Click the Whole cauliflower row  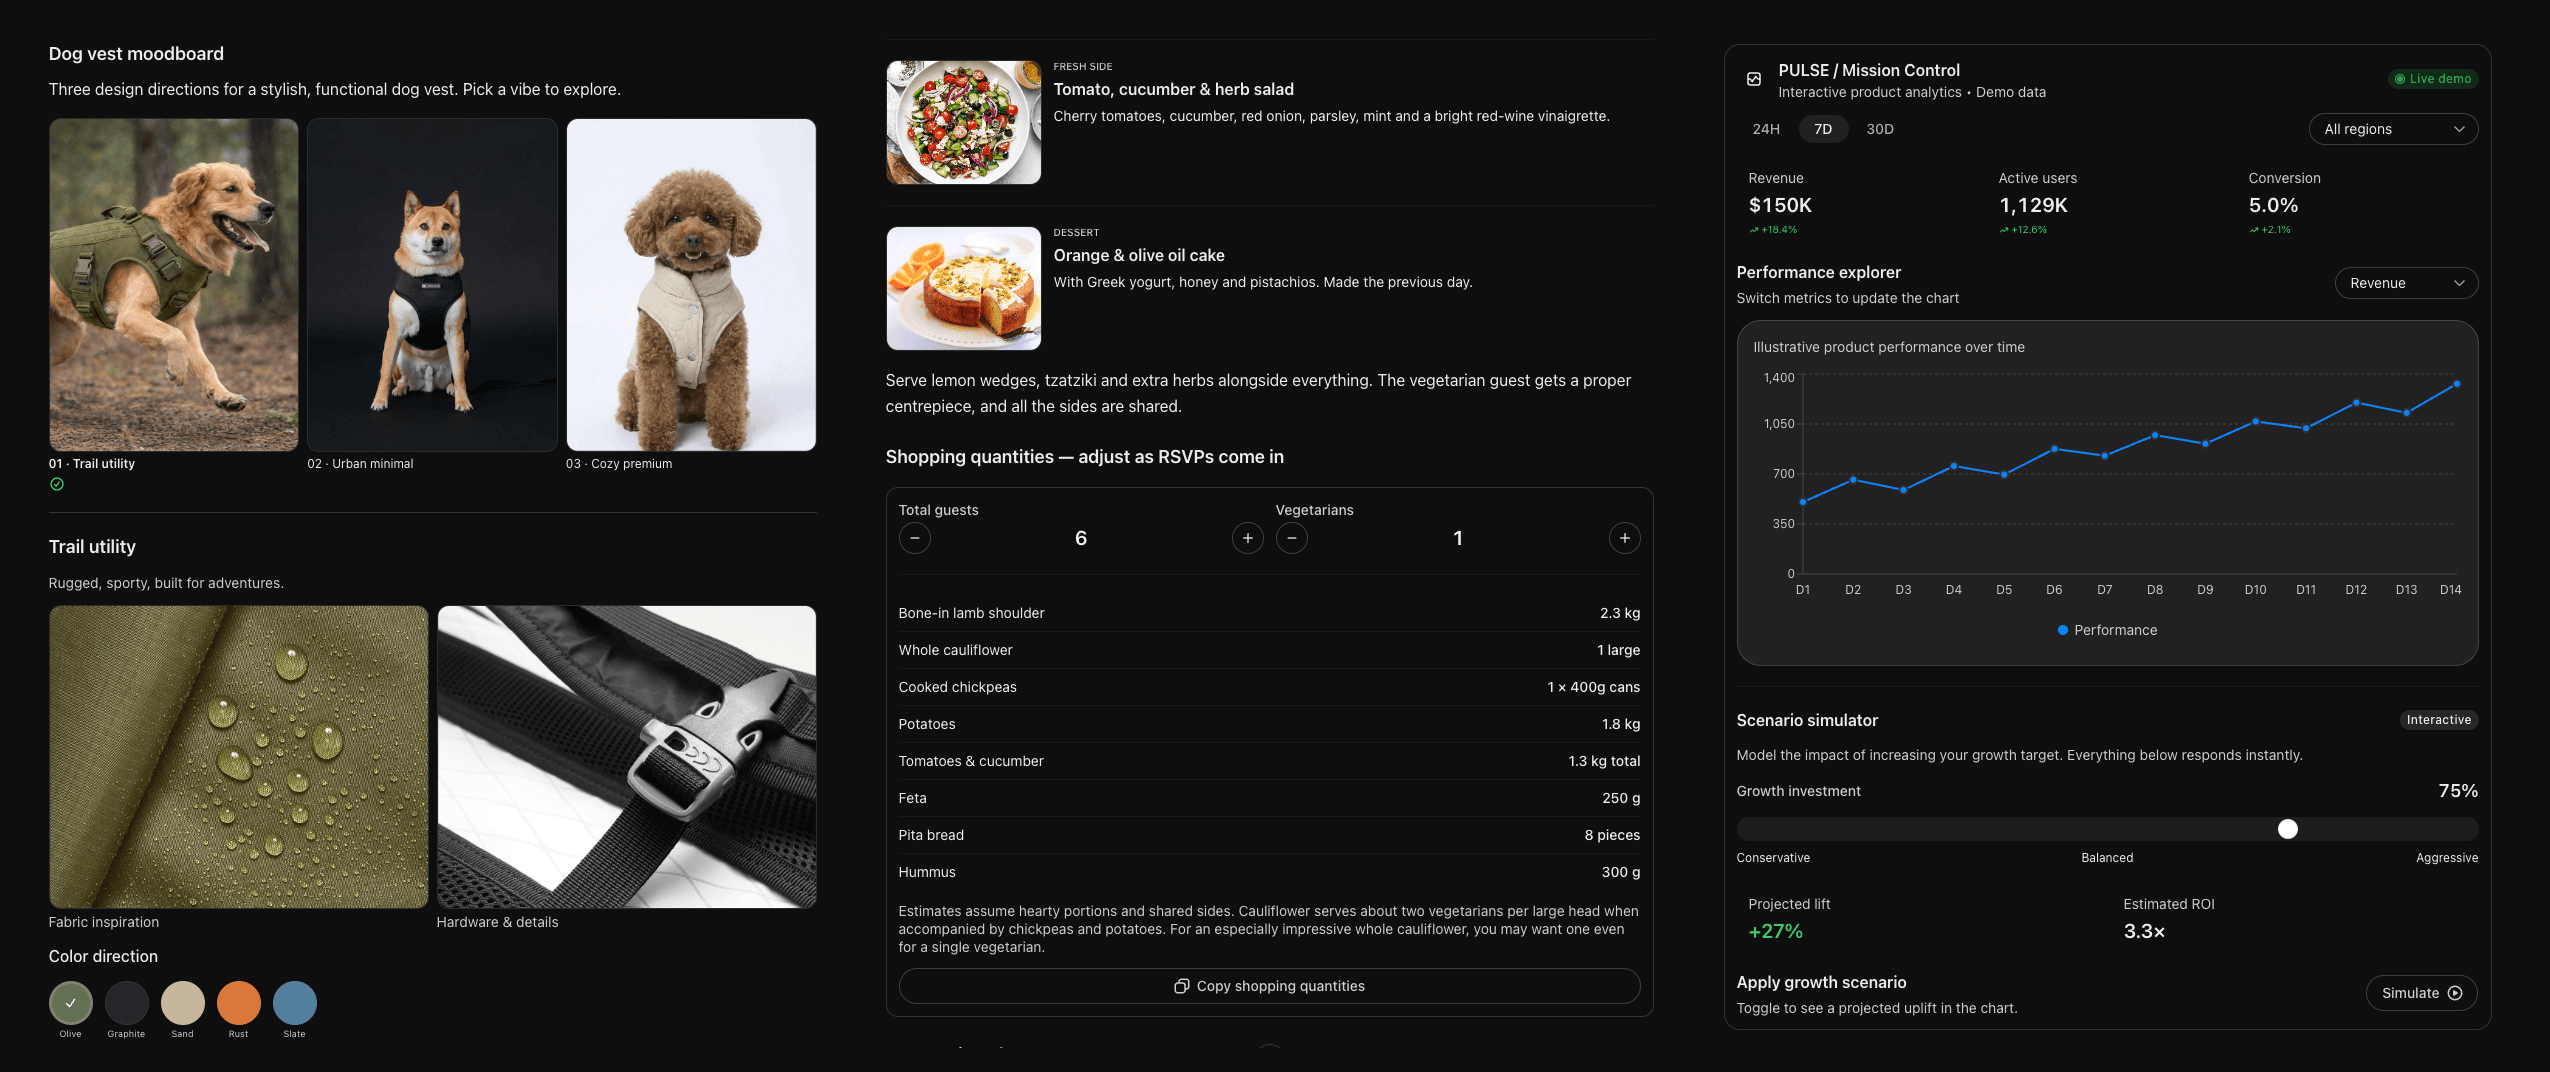[x=1269, y=650]
